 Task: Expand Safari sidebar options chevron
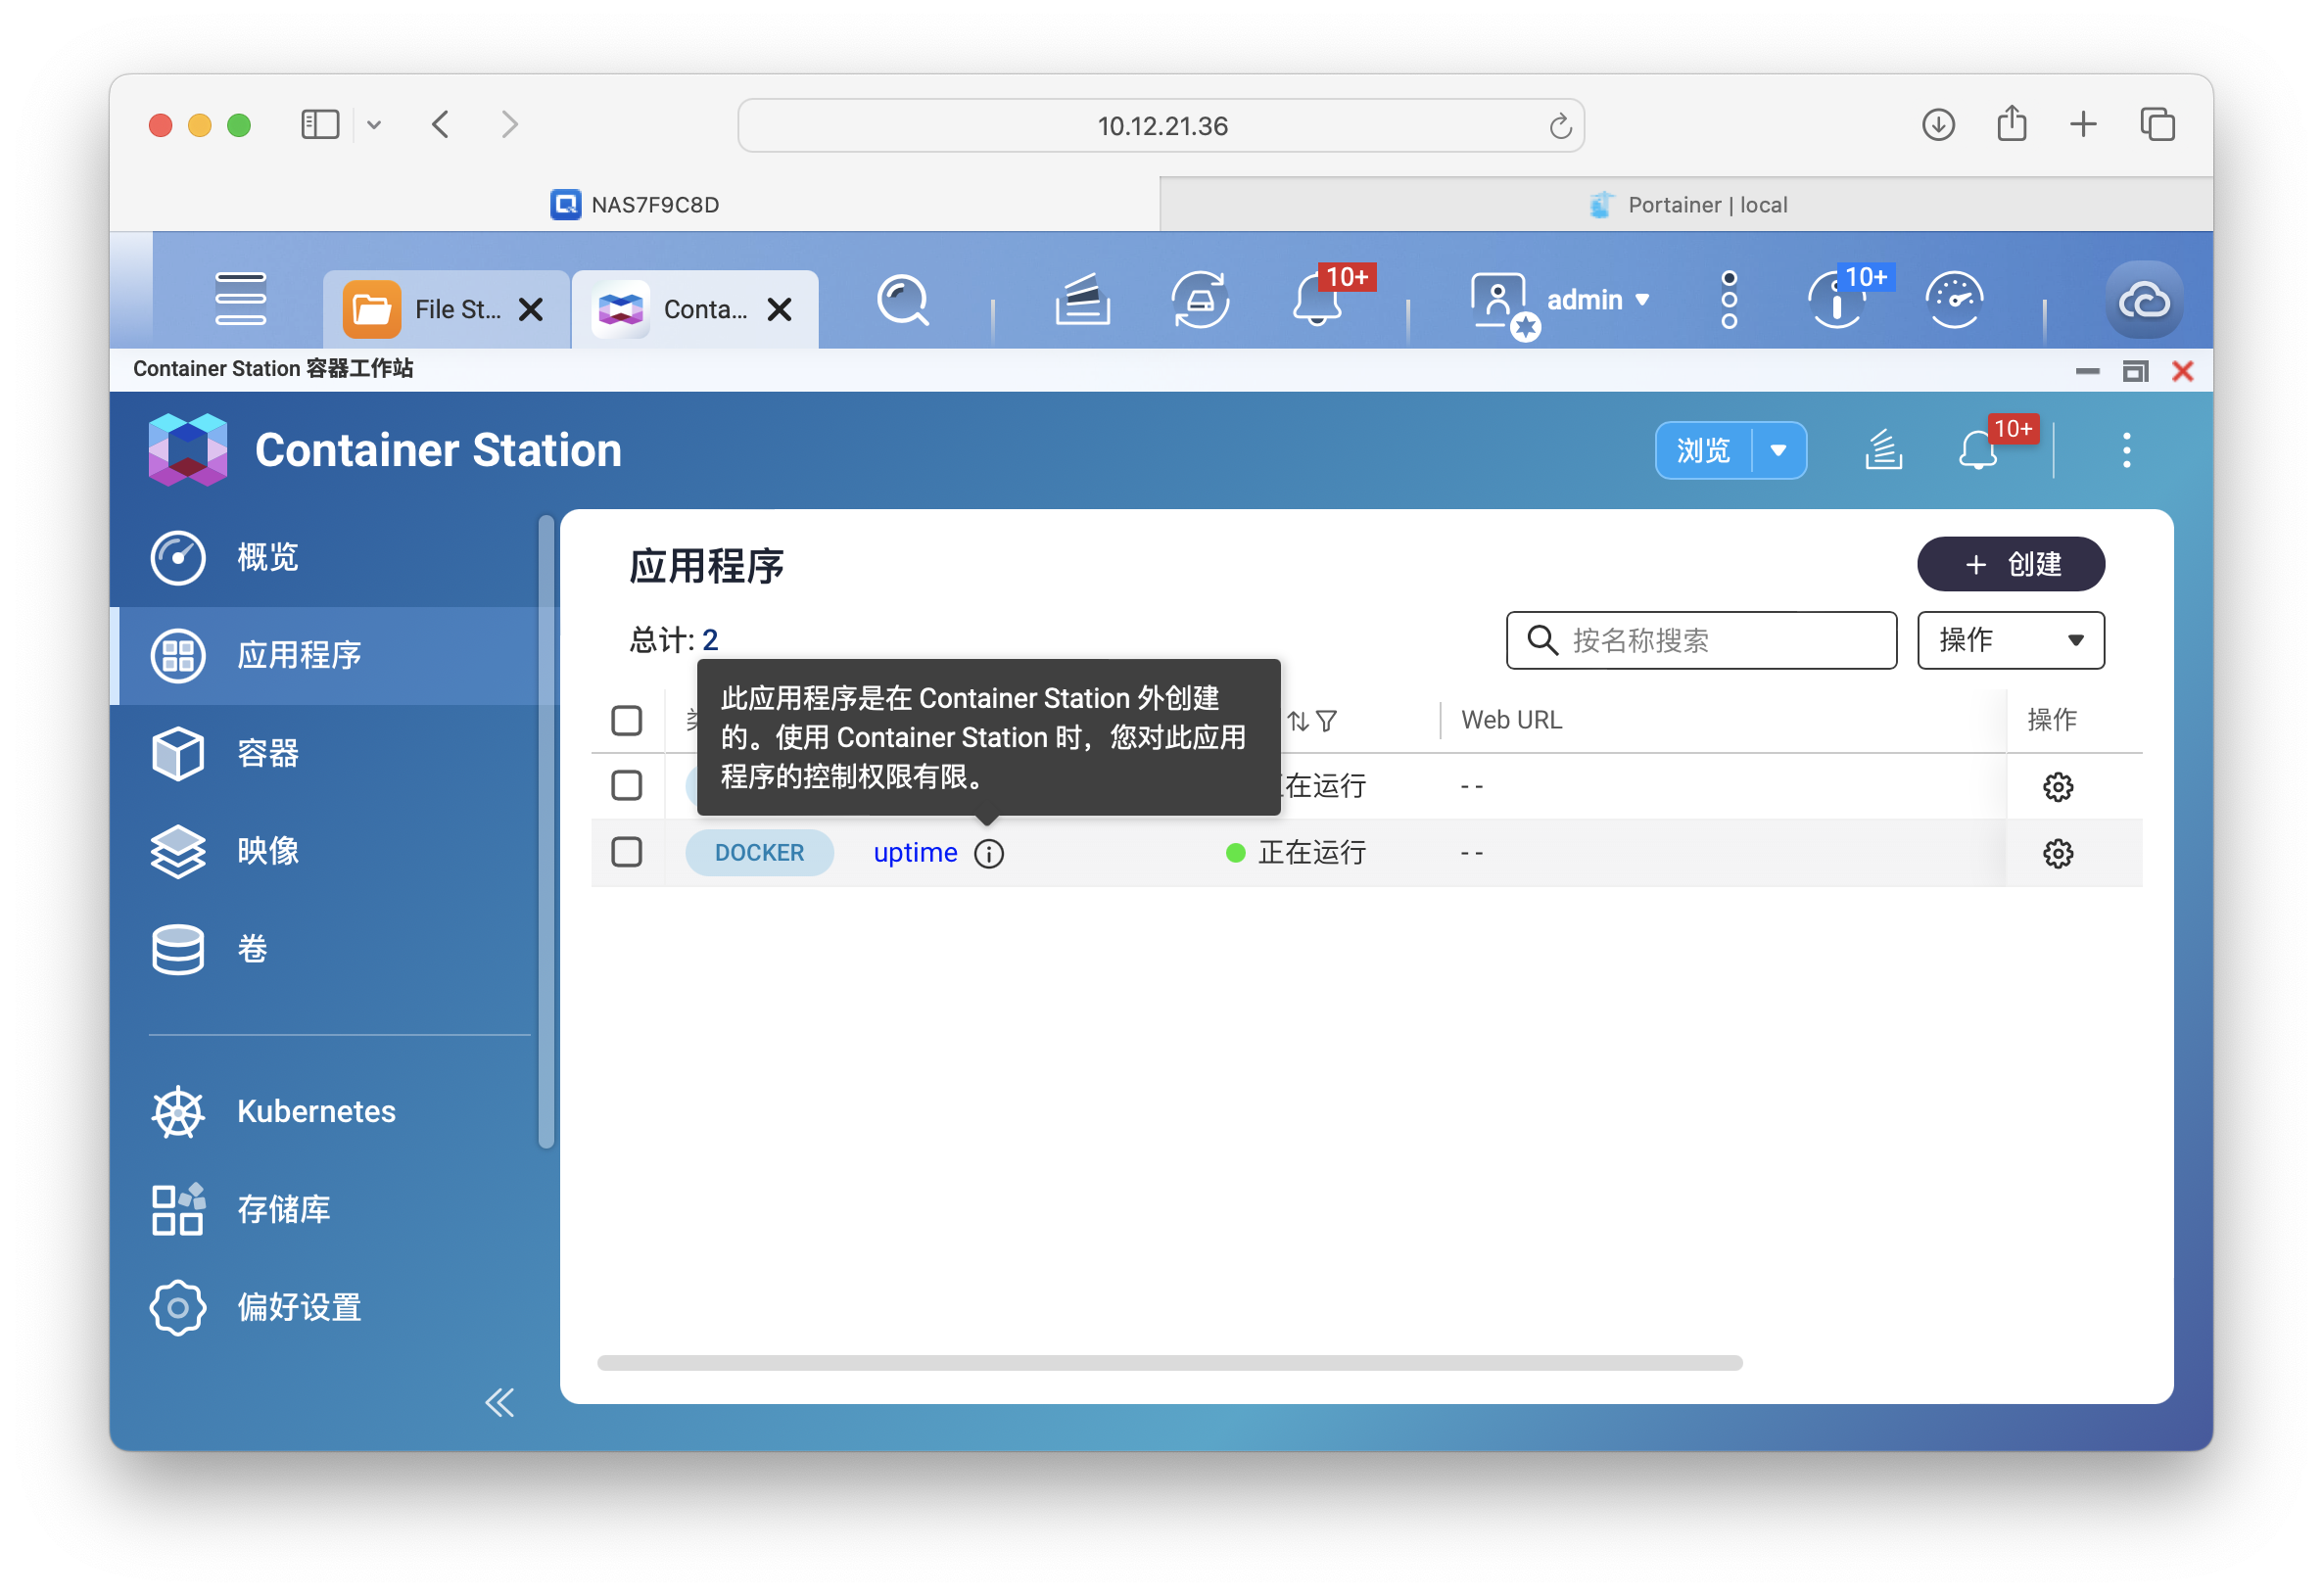coord(374,125)
